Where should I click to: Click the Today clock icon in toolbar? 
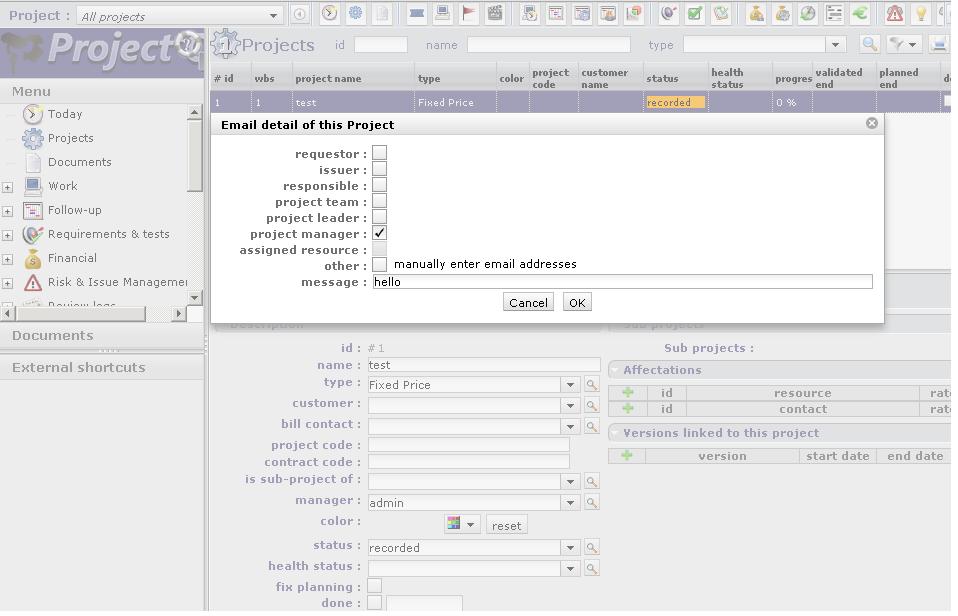(x=329, y=14)
